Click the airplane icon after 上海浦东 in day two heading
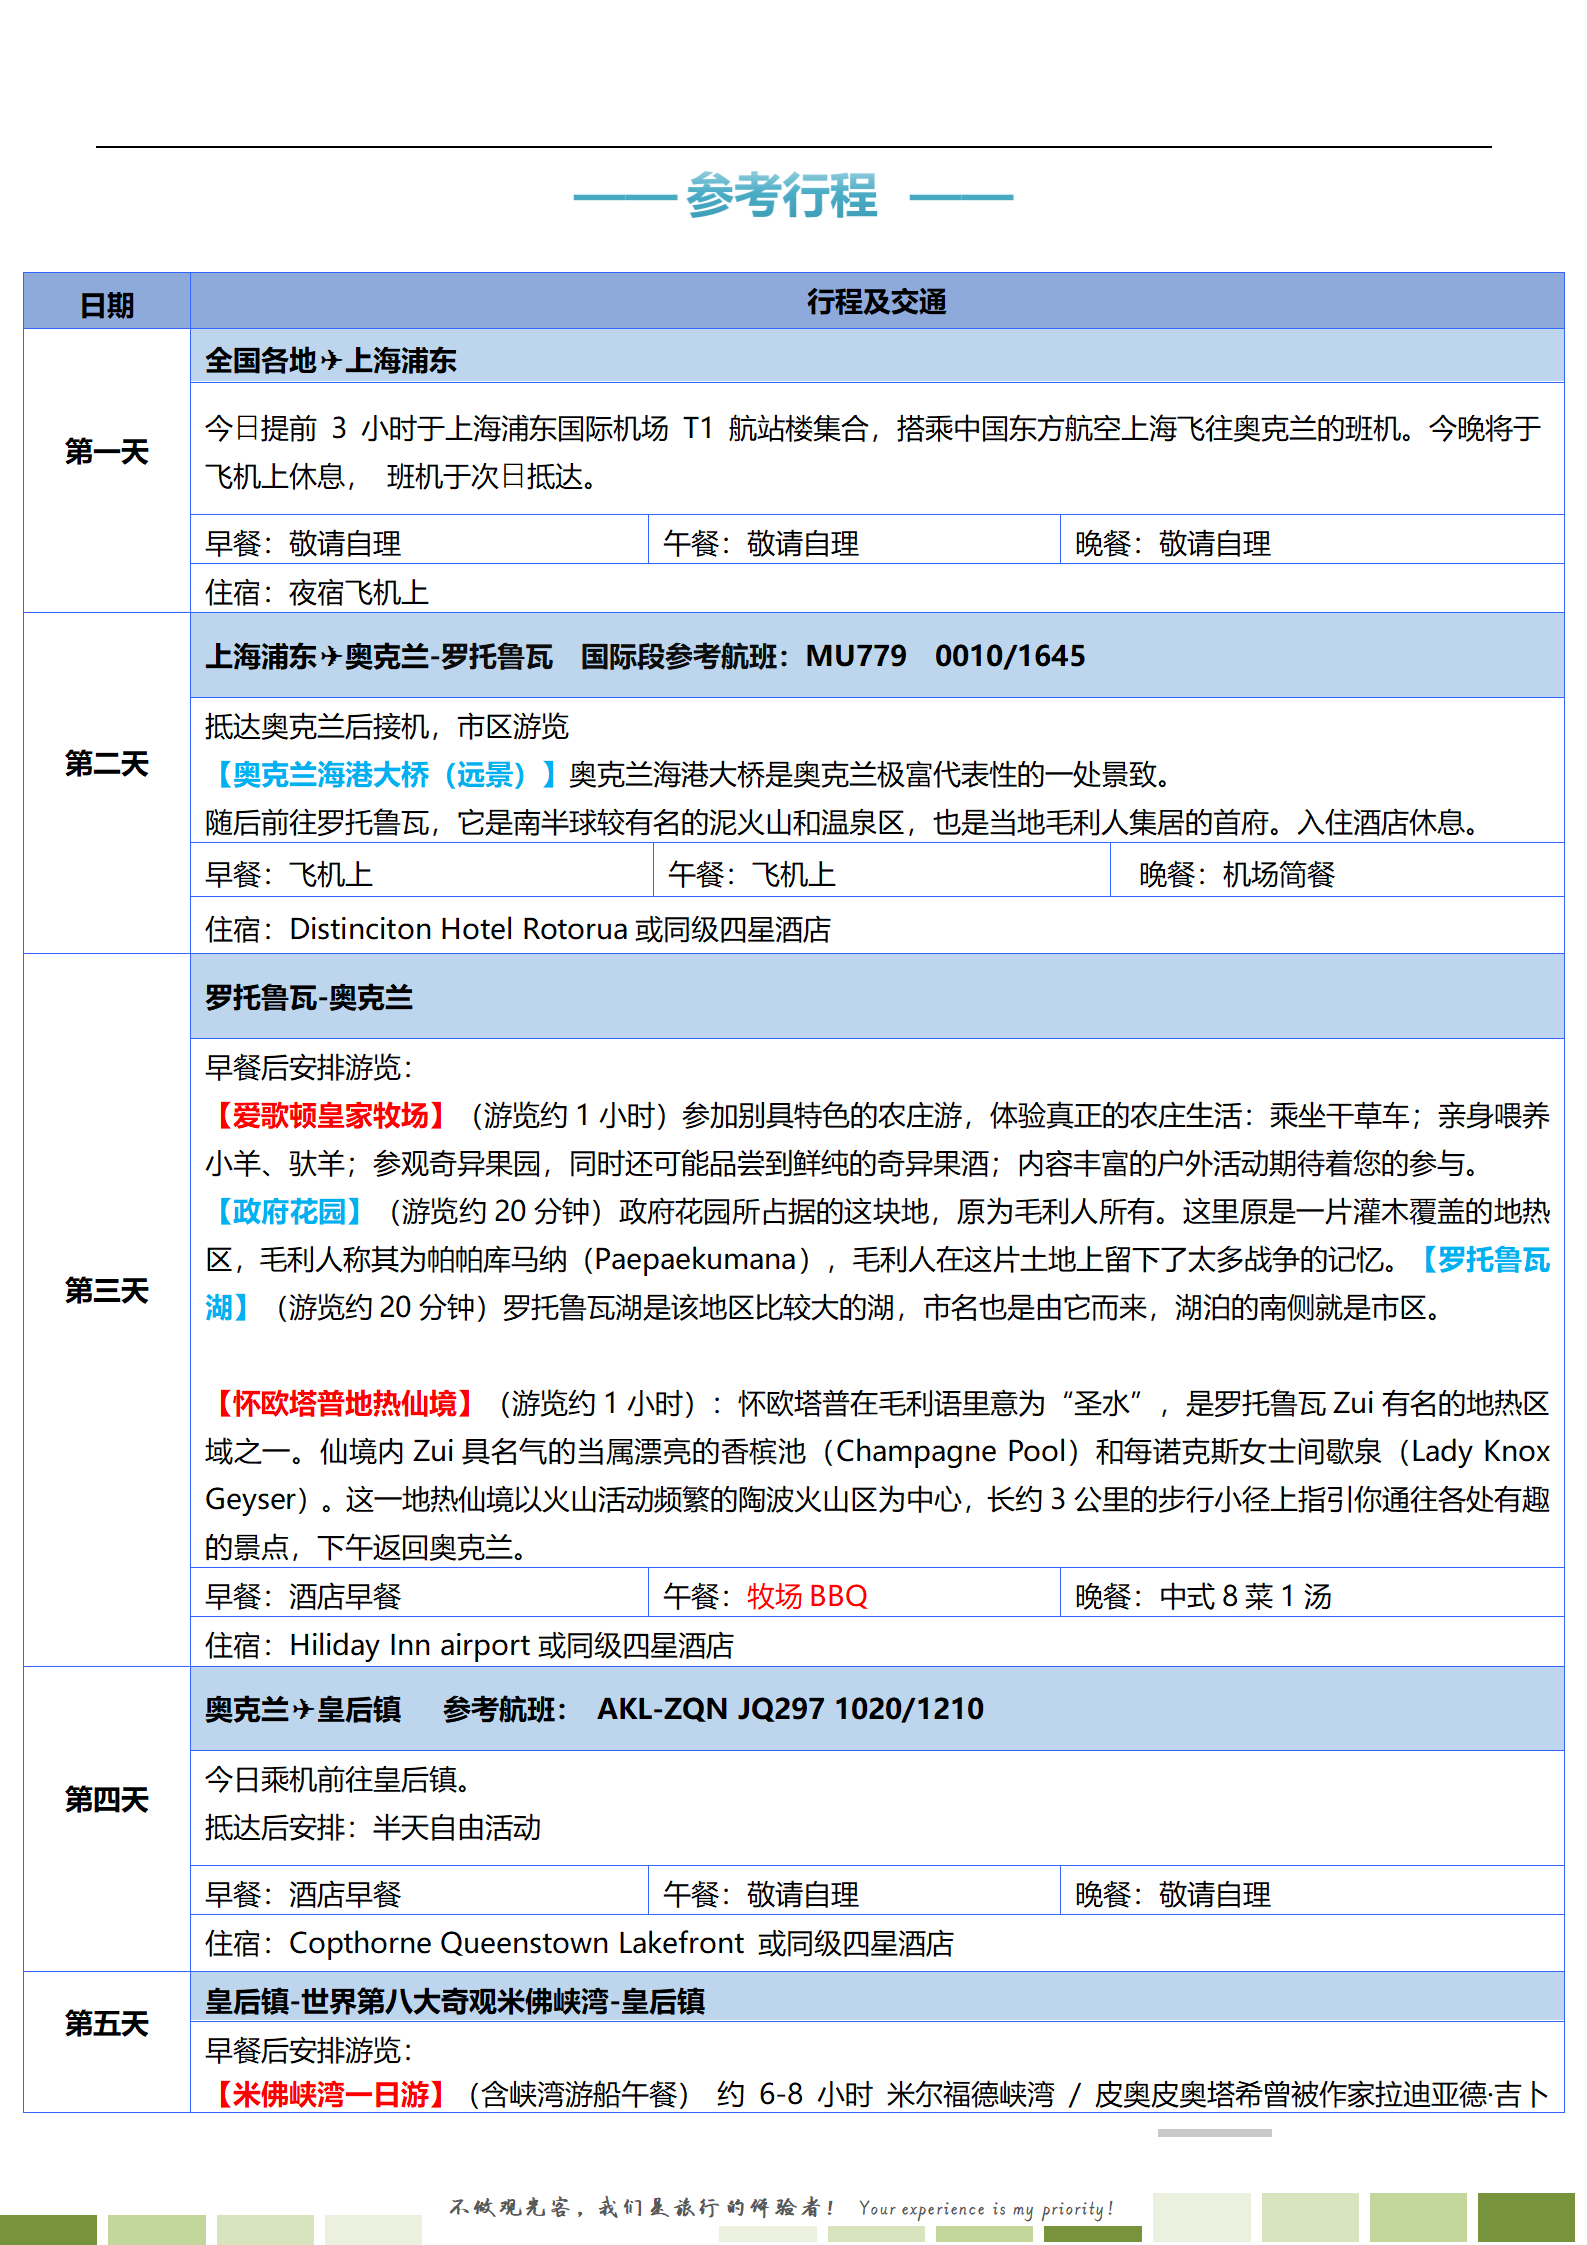1587x2245 pixels. 331,657
